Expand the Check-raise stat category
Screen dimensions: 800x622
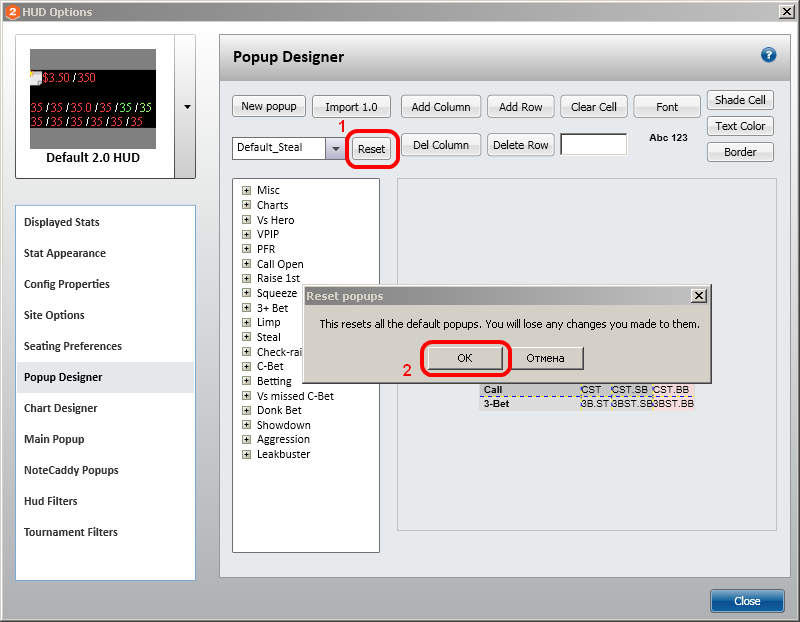click(246, 351)
